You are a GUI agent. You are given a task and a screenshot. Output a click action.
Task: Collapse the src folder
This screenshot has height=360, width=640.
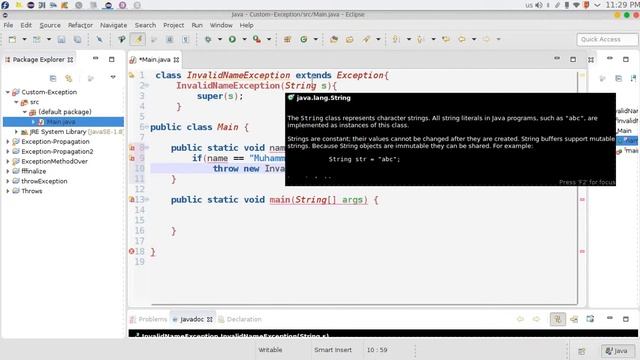pos(16,102)
